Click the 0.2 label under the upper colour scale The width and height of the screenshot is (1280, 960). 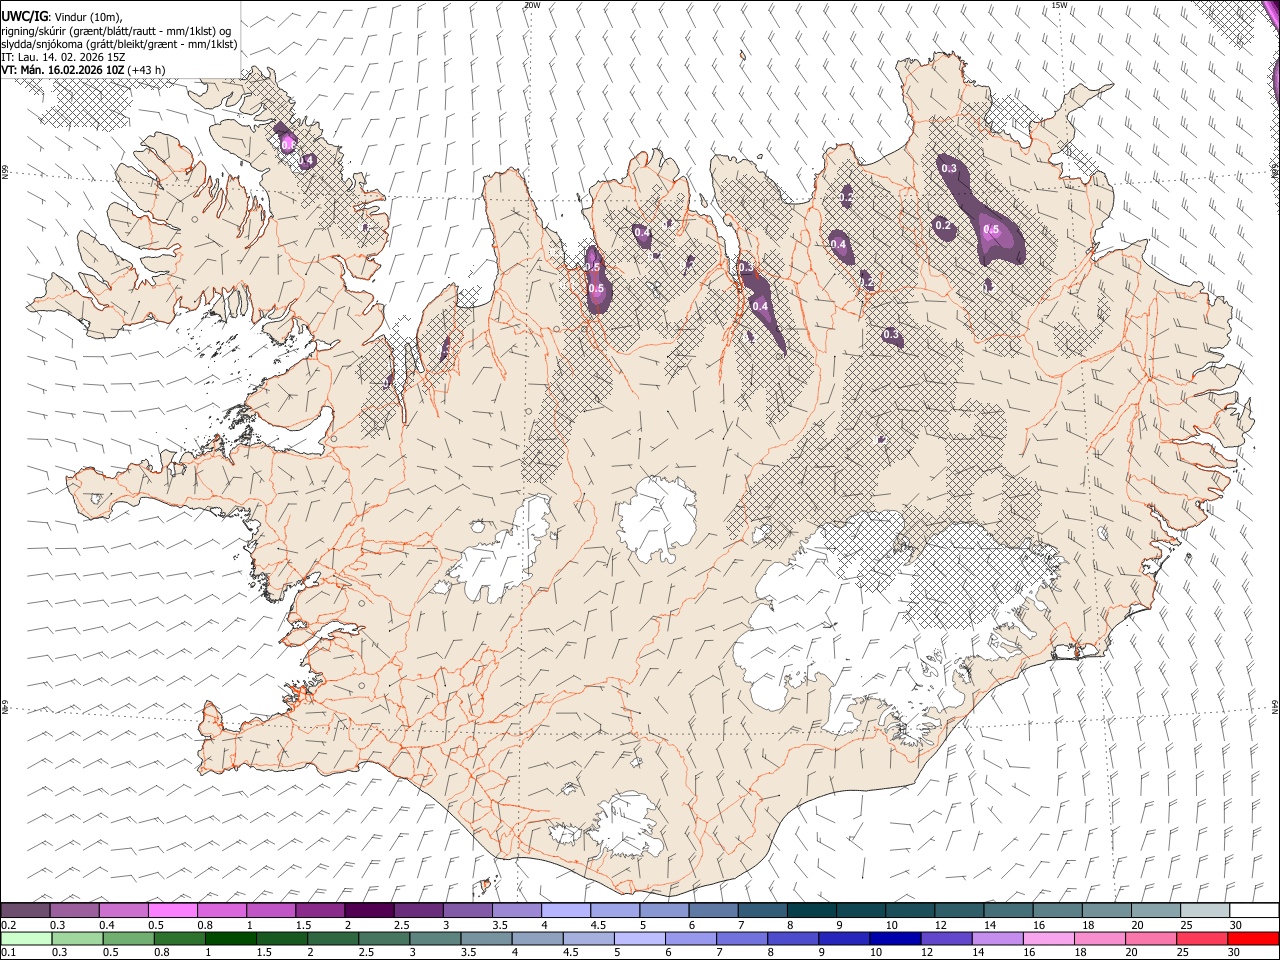(x=8, y=925)
